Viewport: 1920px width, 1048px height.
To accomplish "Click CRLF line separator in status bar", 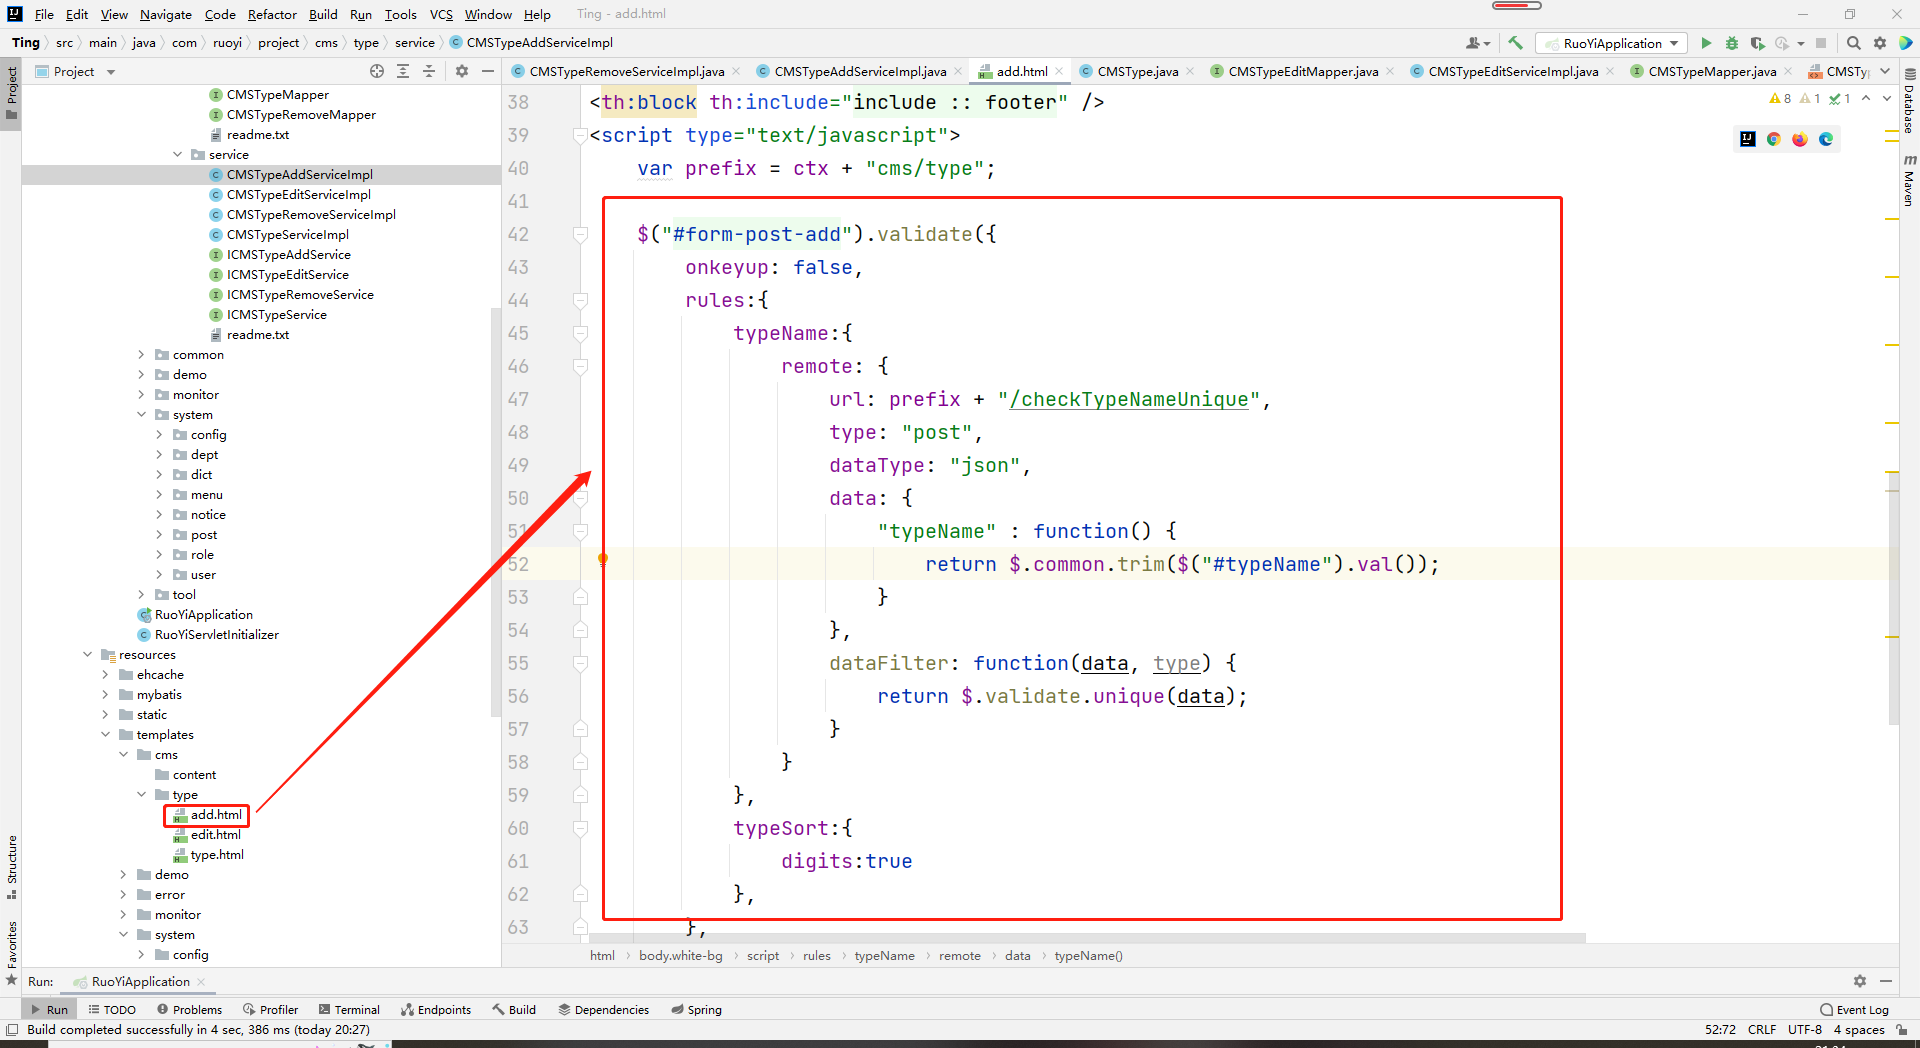I will click(1762, 1029).
